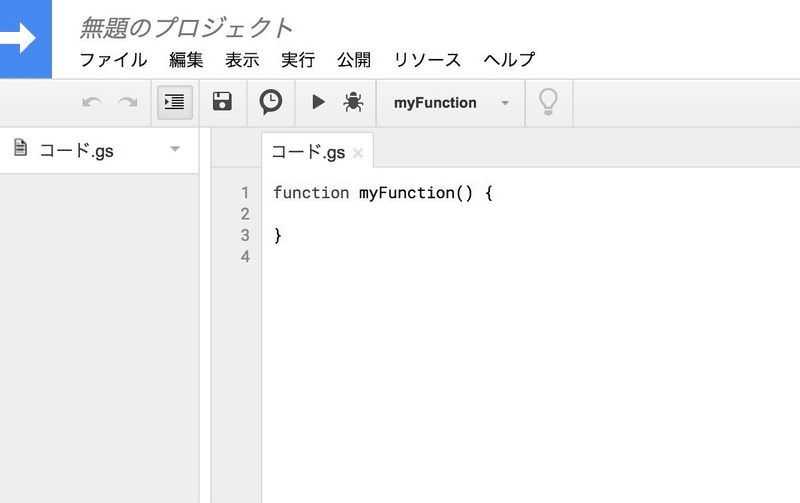The height and width of the screenshot is (503, 800).
Task: Click the lightbulb execution hints icon
Action: 548,102
